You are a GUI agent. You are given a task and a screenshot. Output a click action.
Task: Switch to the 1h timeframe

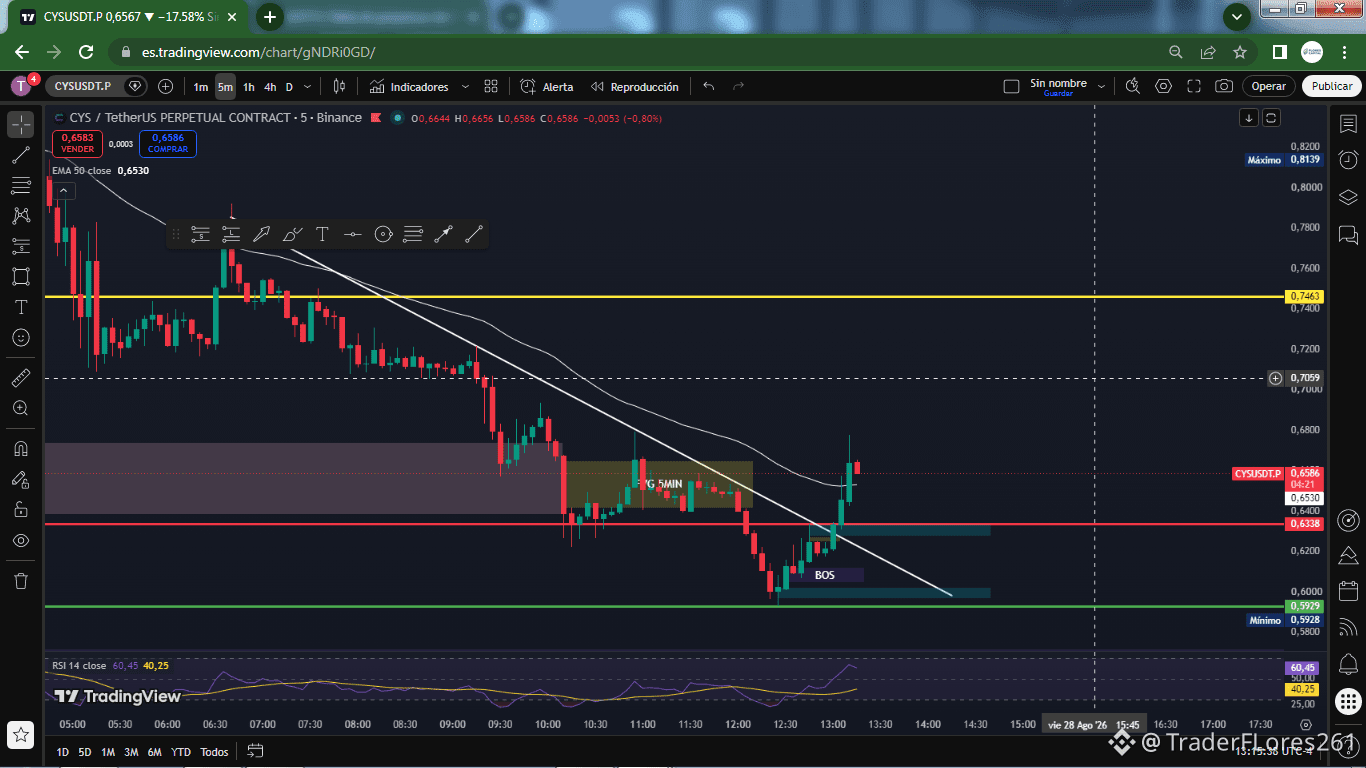pyautogui.click(x=249, y=87)
